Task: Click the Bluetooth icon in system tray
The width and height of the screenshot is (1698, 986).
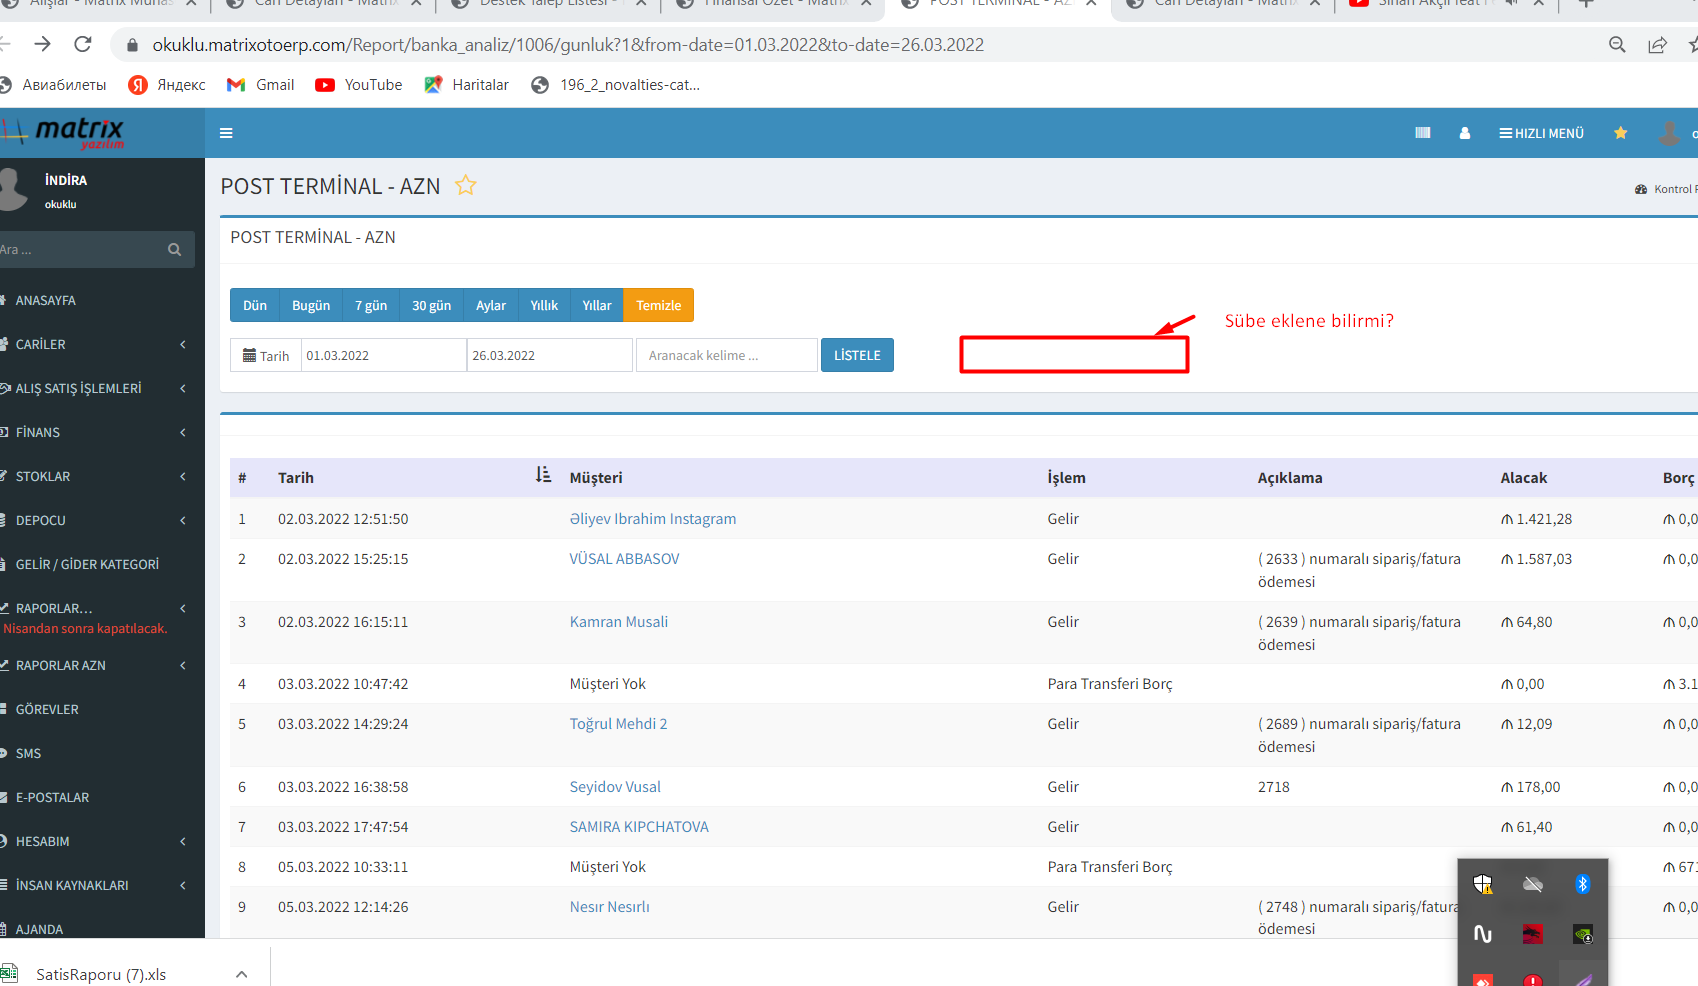Action: coord(1582,884)
